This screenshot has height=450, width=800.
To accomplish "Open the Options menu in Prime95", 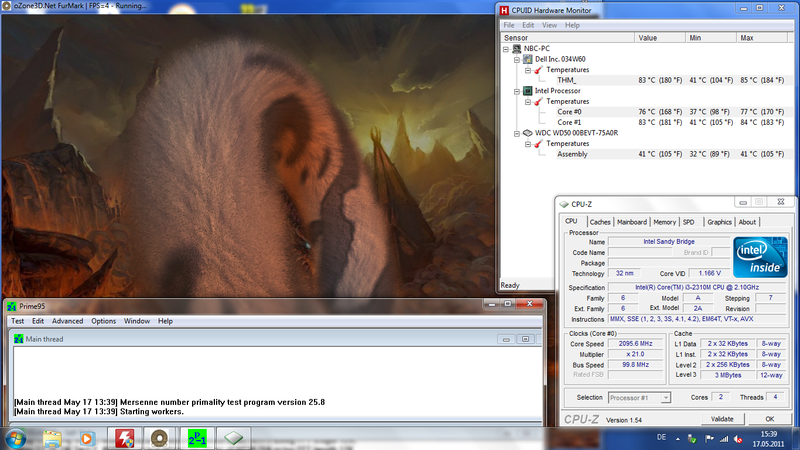I will (x=104, y=321).
